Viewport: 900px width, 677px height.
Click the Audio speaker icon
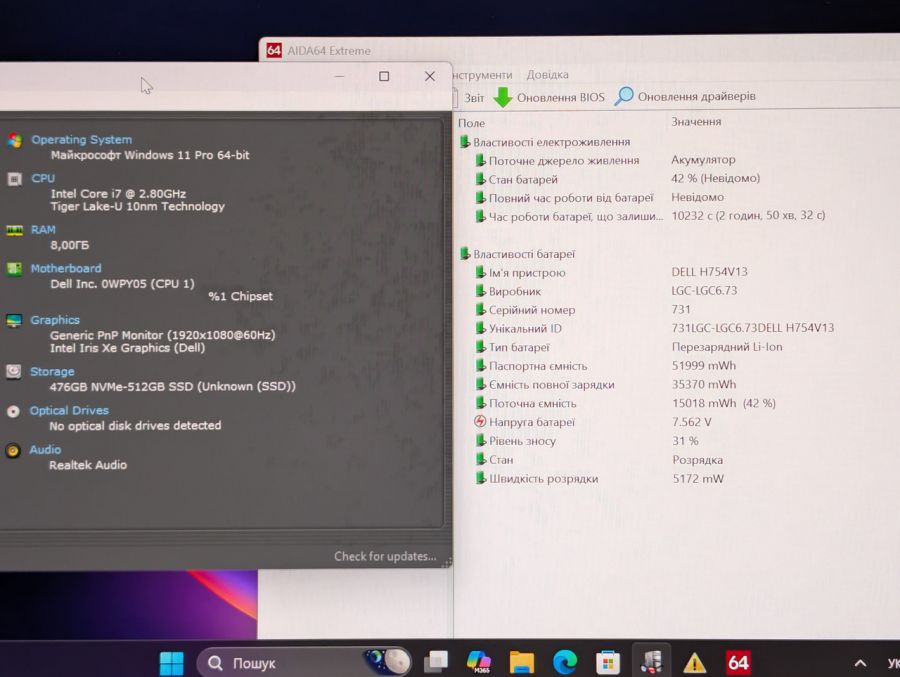pyautogui.click(x=13, y=450)
